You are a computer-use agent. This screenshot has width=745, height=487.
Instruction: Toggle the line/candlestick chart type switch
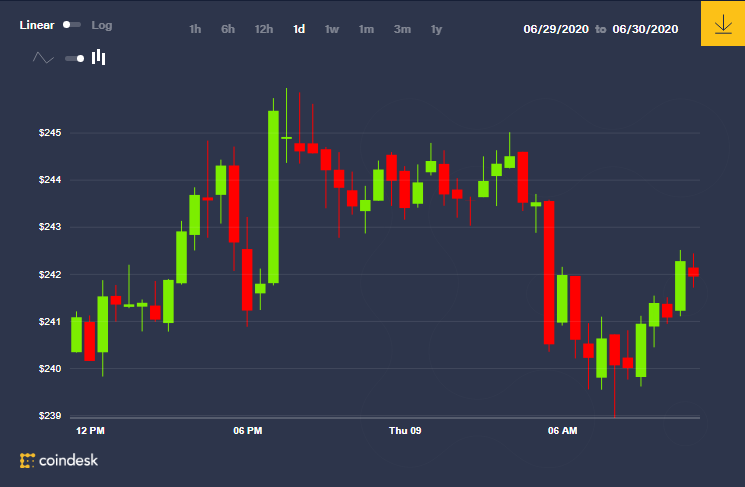pyautogui.click(x=75, y=58)
